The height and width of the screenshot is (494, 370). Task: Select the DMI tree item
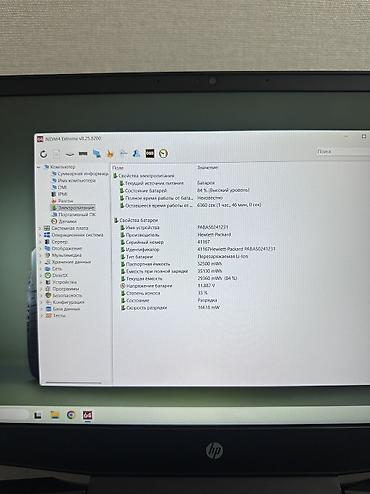click(x=59, y=187)
